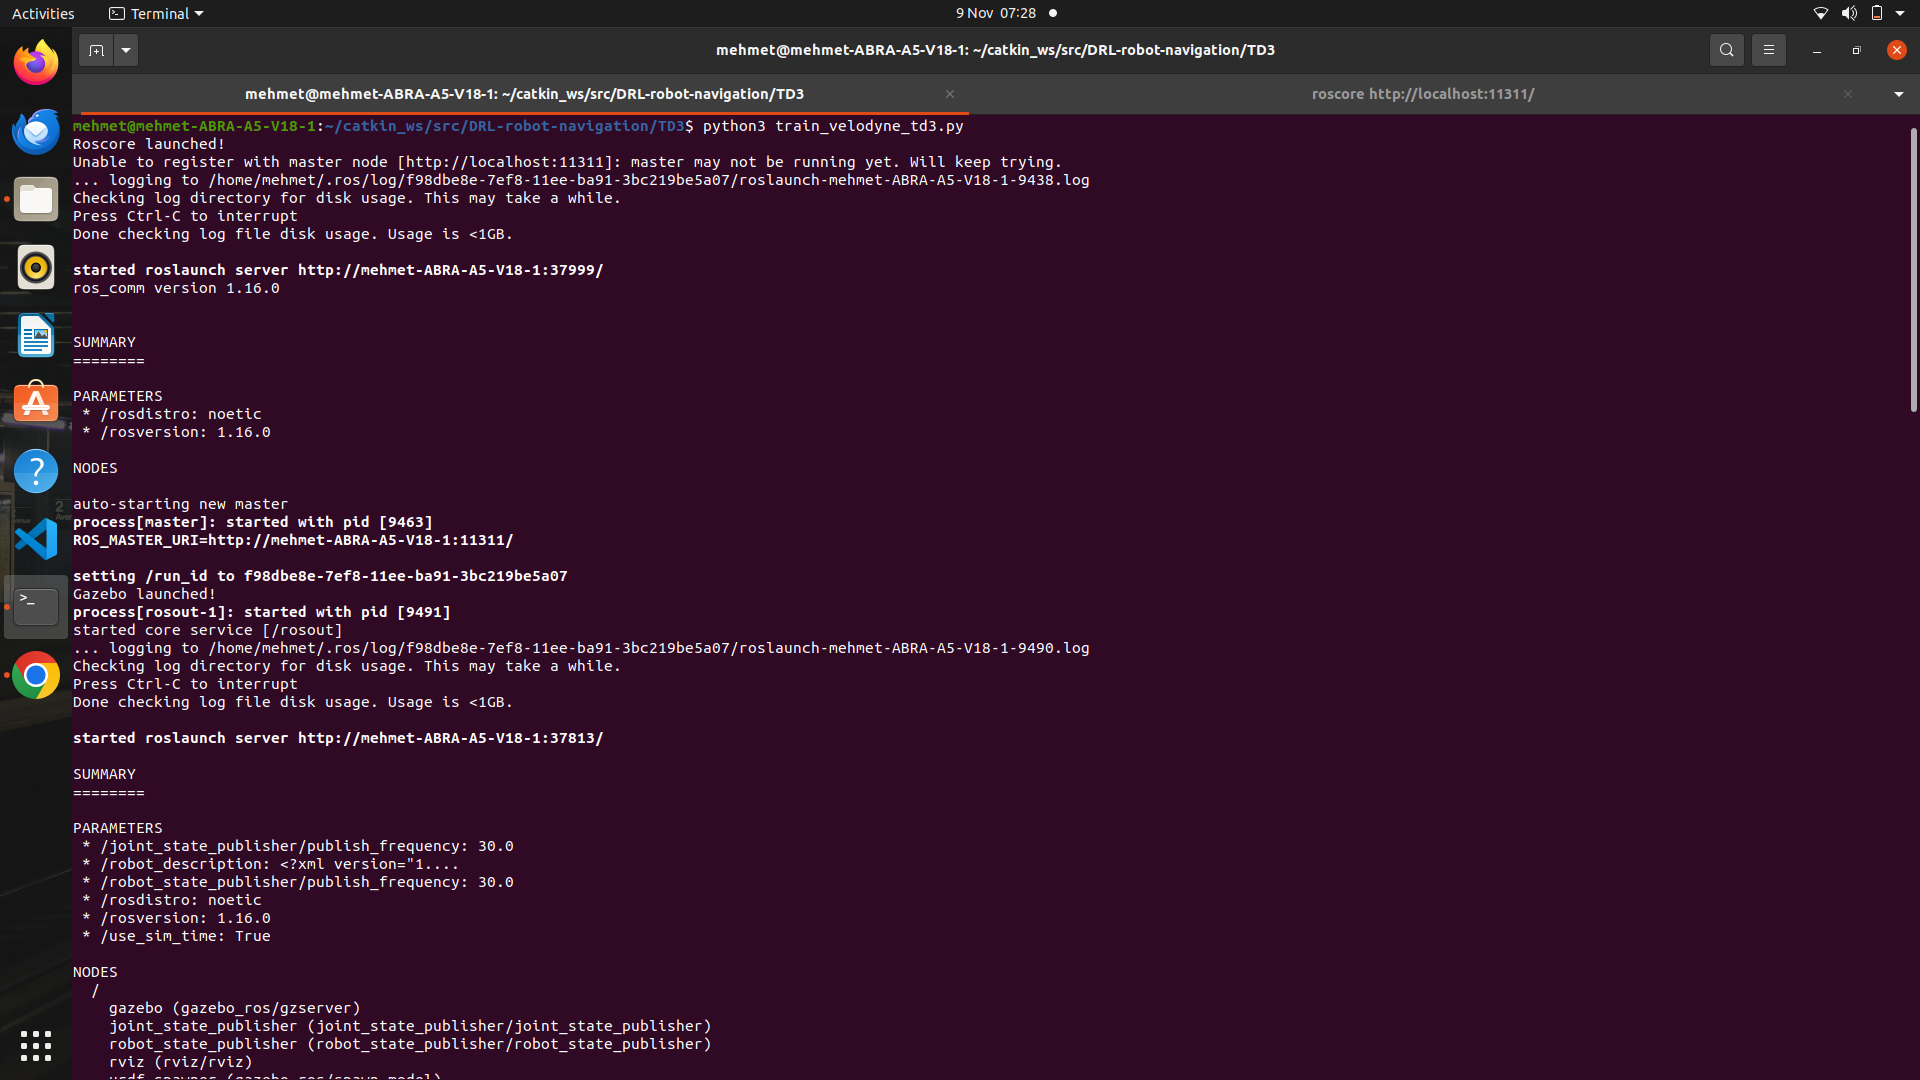The width and height of the screenshot is (1920, 1080).
Task: Open the terminal hamburger menu
Action: pos(1768,49)
